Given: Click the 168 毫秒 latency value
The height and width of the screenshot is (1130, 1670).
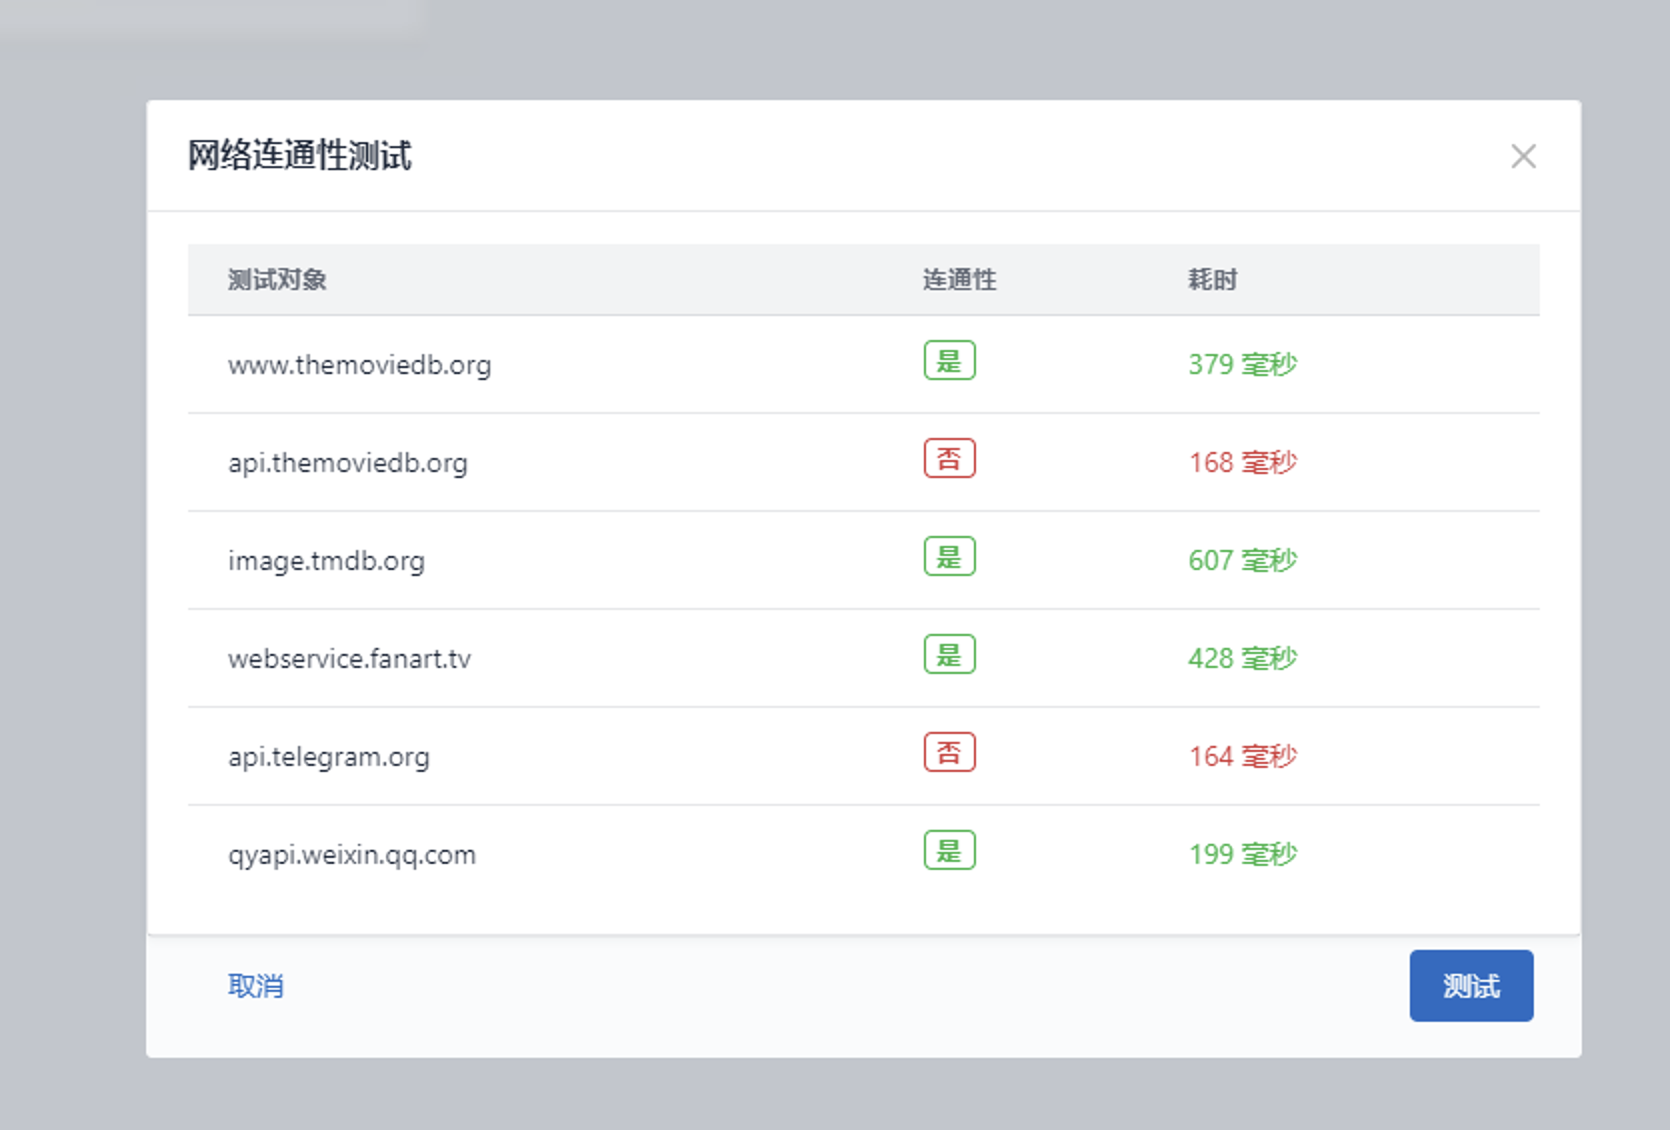Looking at the screenshot, I should click(1243, 462).
